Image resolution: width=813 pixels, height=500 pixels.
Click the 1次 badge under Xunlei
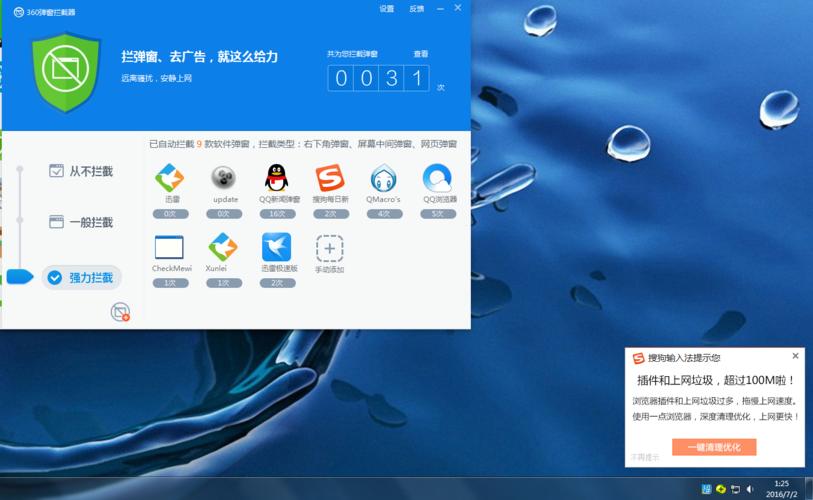[224, 283]
